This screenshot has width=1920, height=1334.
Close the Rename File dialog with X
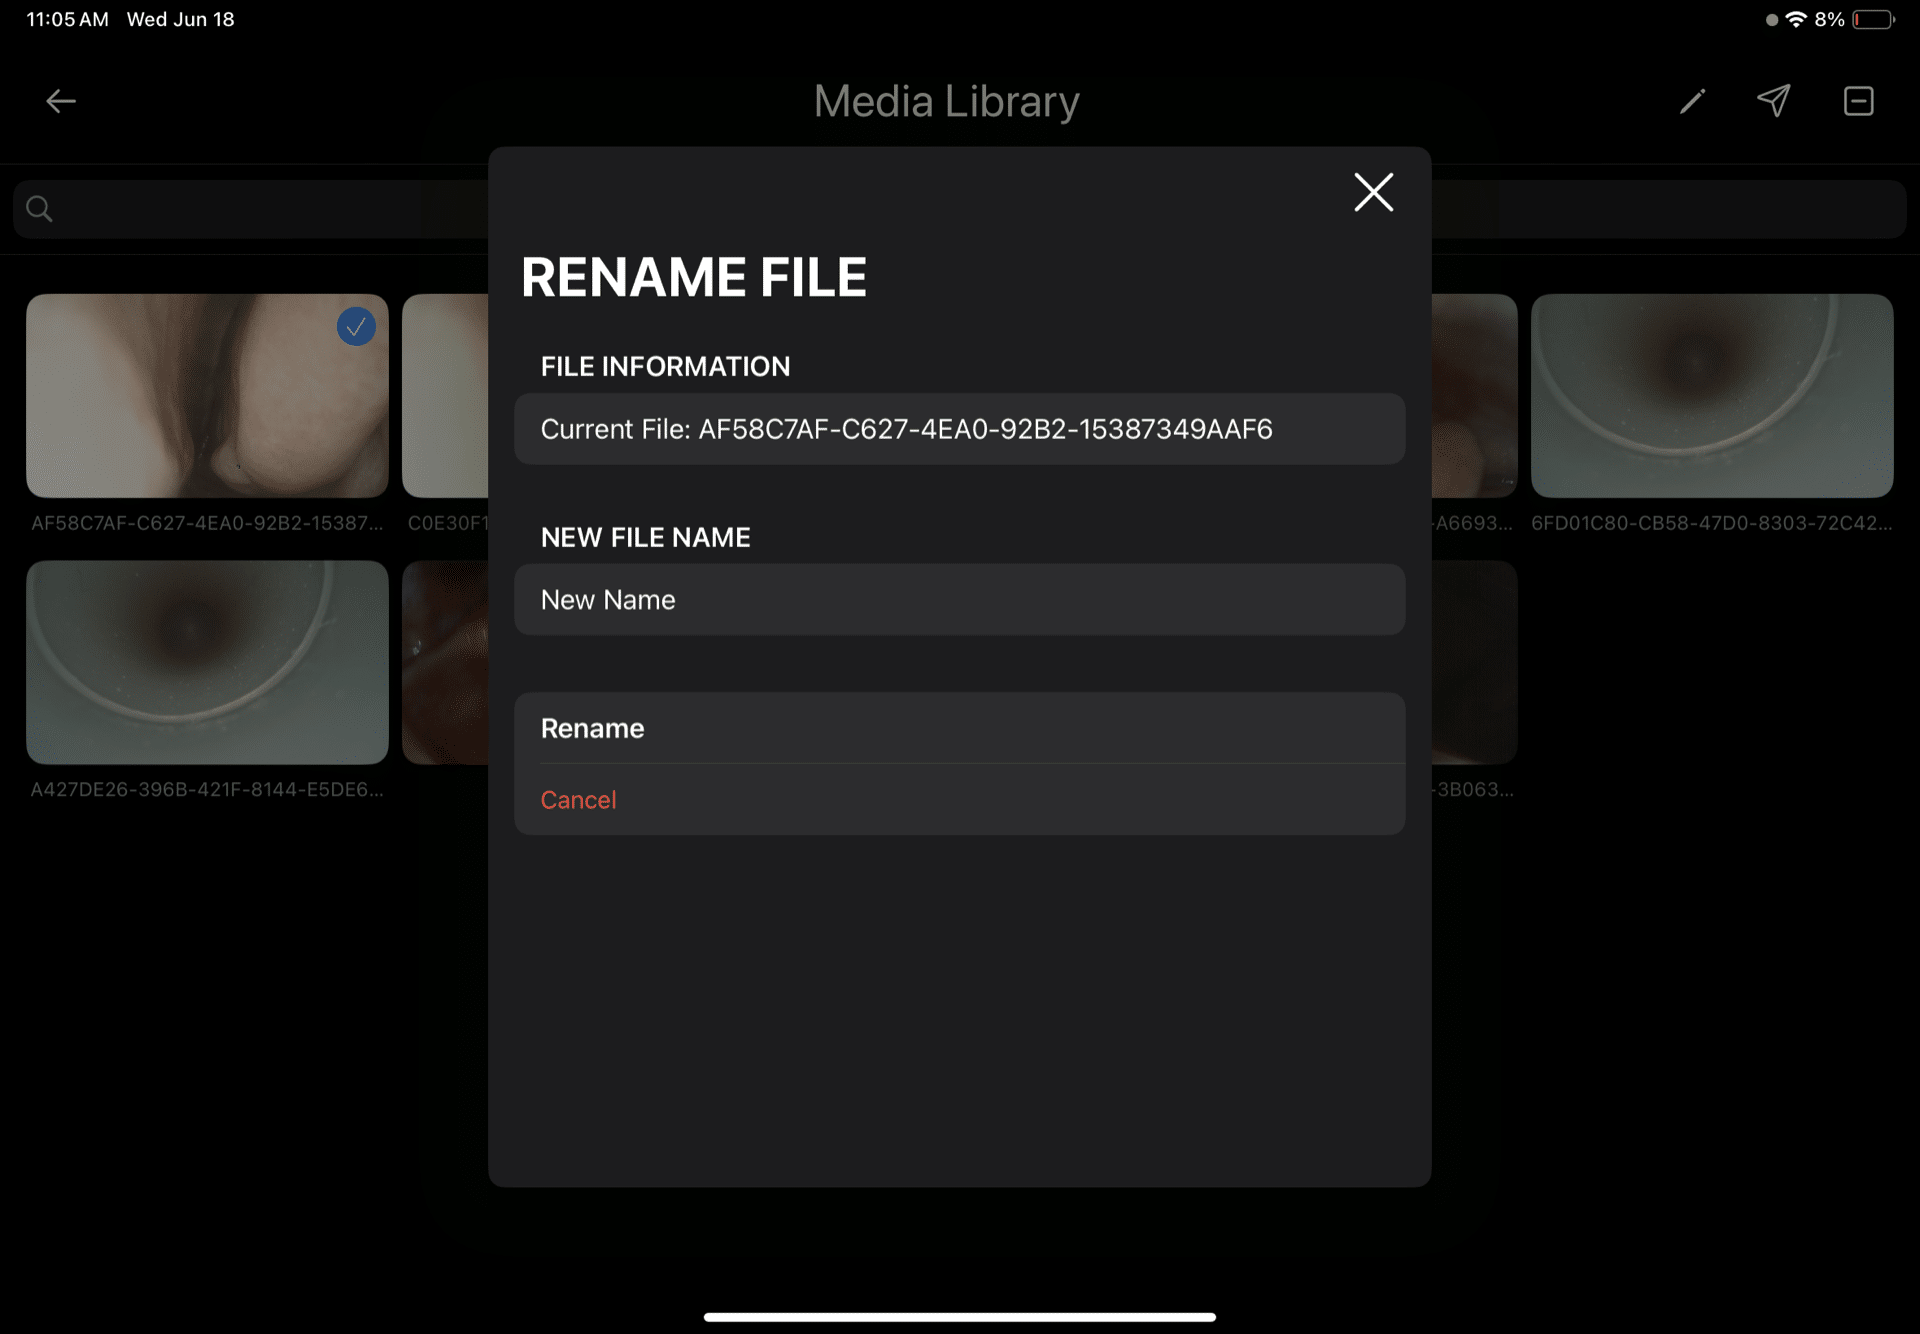click(1373, 192)
